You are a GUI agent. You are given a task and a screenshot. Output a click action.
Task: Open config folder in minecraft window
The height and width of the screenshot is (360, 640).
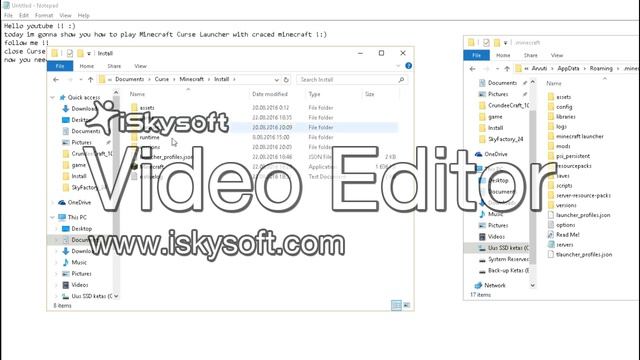point(564,107)
